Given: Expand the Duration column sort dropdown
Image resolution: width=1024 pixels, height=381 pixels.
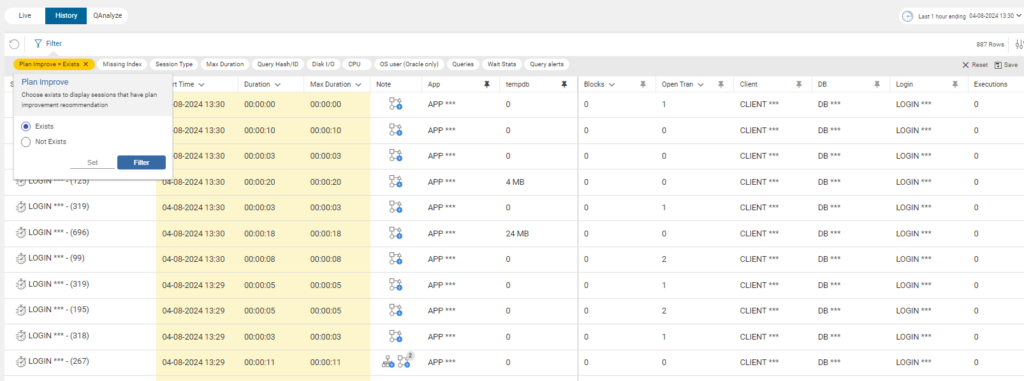Looking at the screenshot, I should pyautogui.click(x=278, y=84).
